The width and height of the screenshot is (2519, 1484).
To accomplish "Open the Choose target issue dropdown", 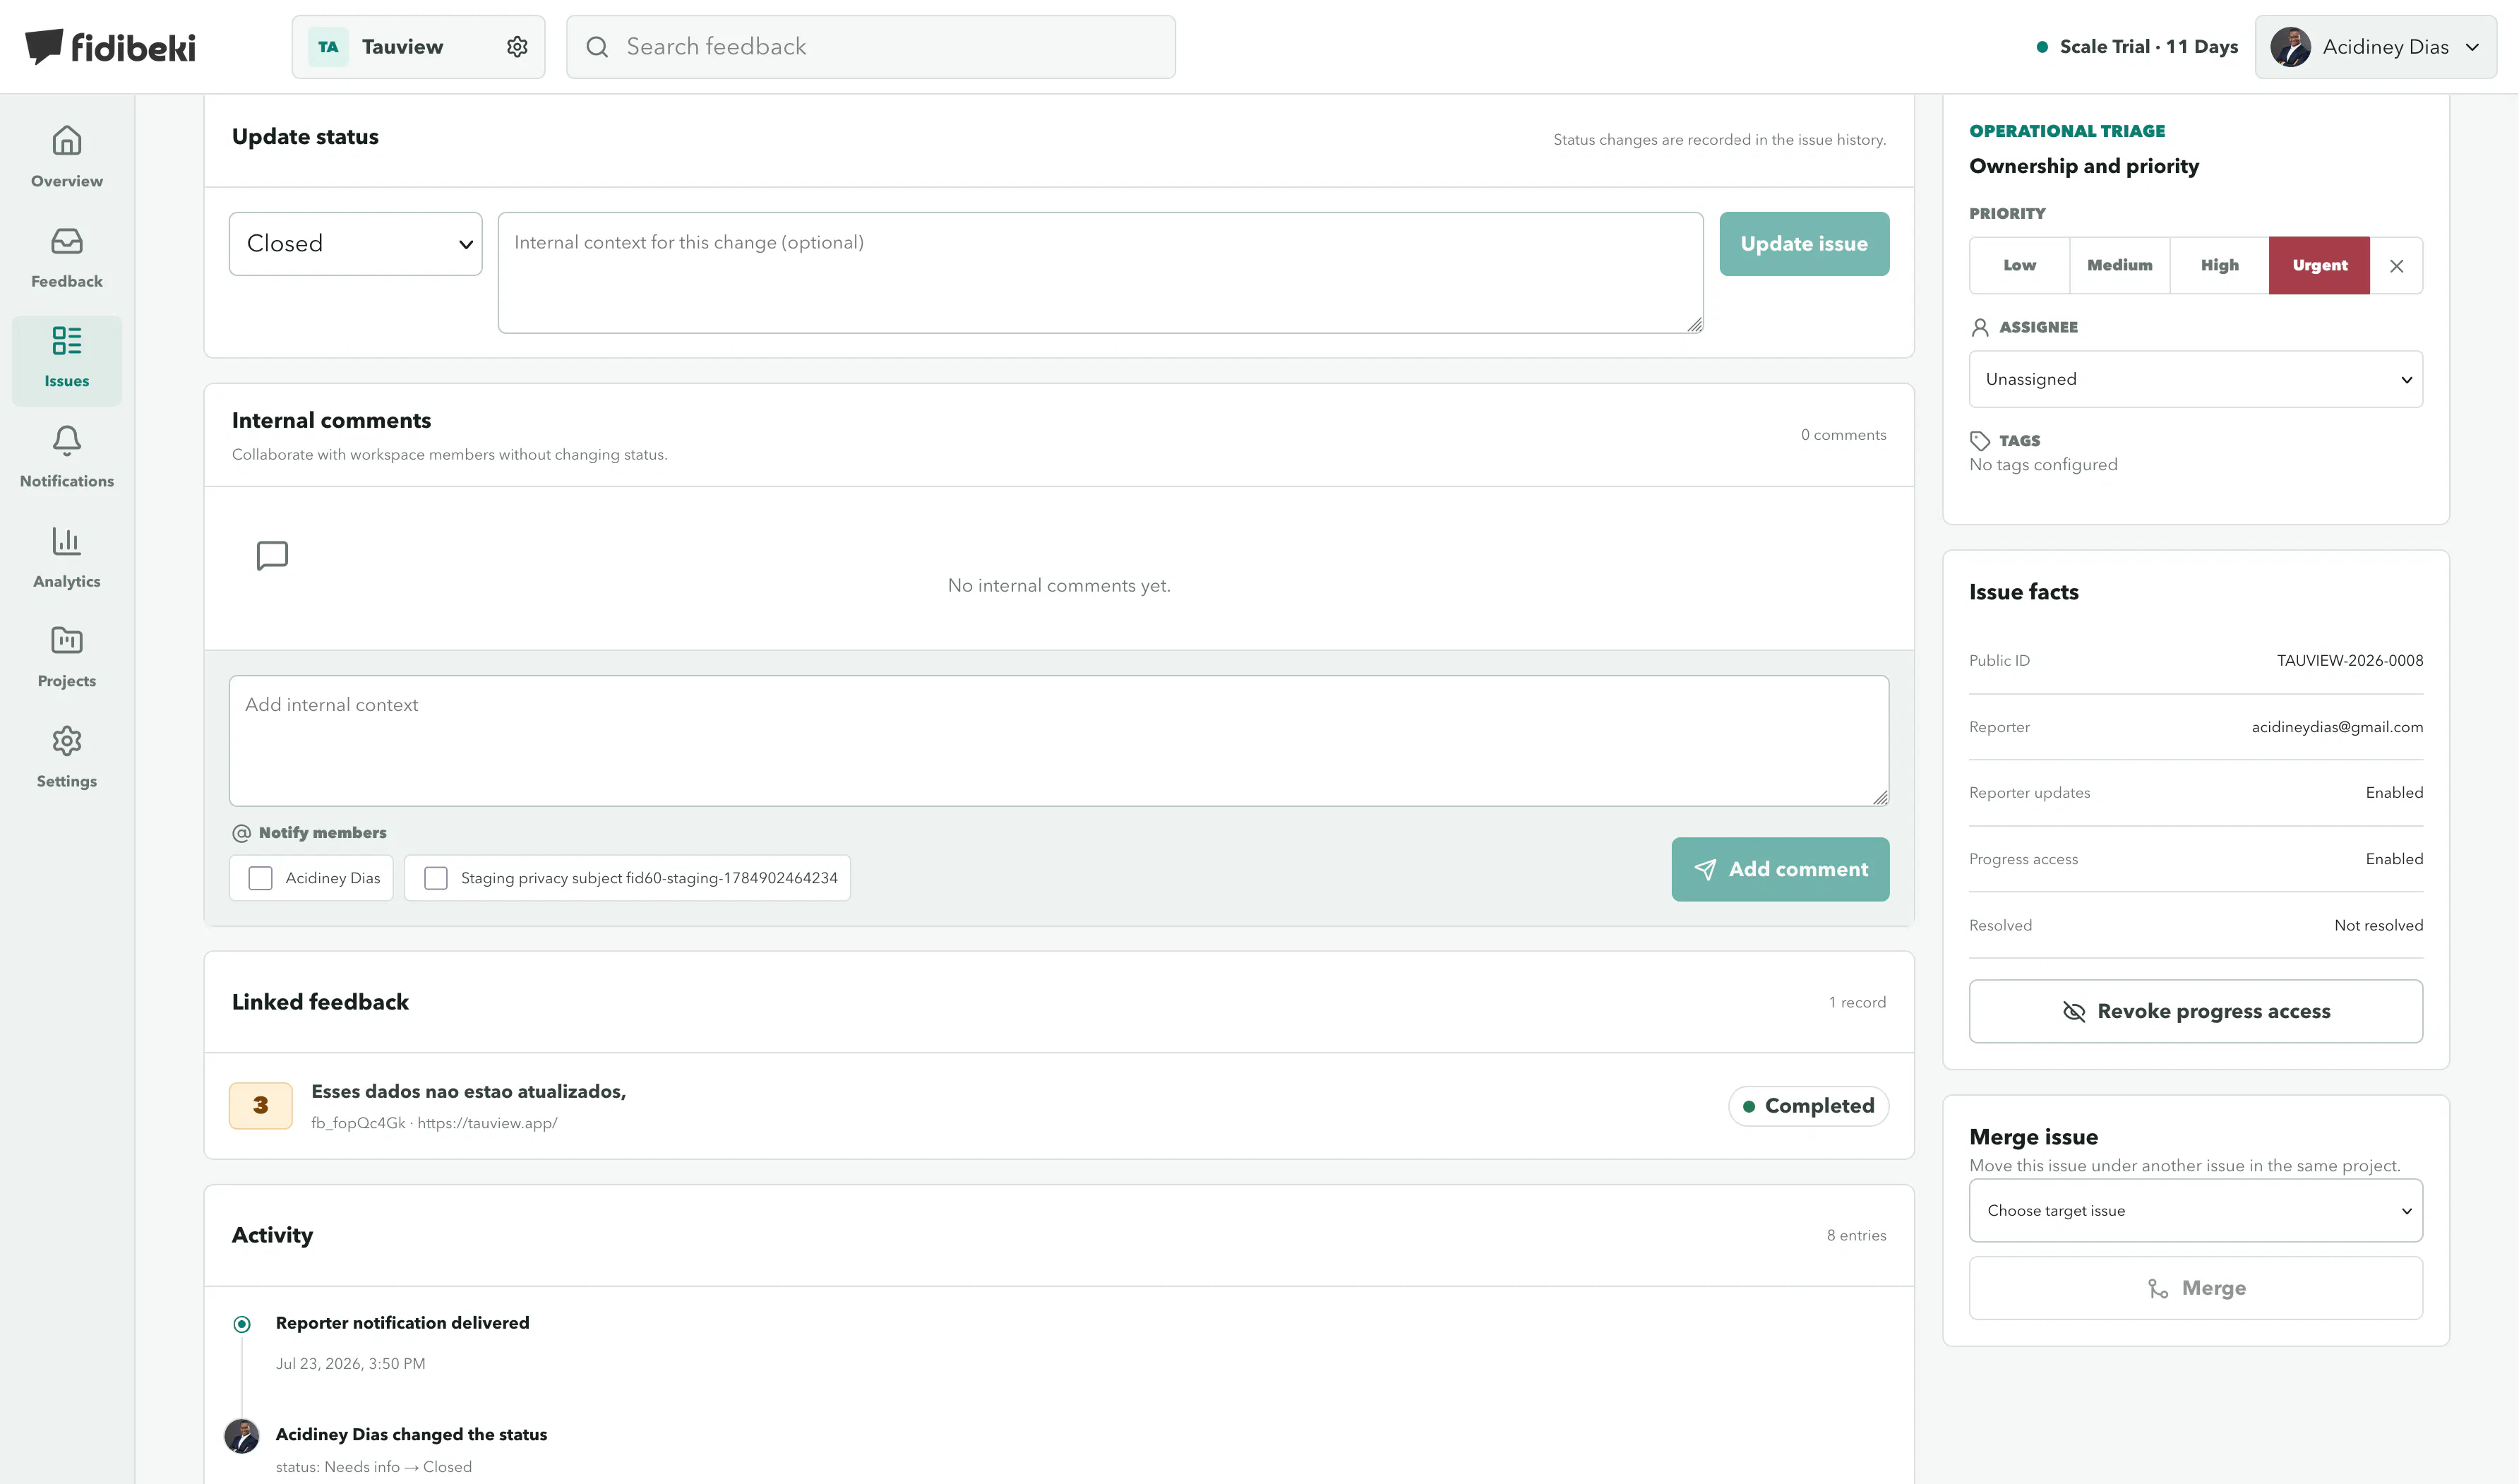I will (x=2195, y=1210).
